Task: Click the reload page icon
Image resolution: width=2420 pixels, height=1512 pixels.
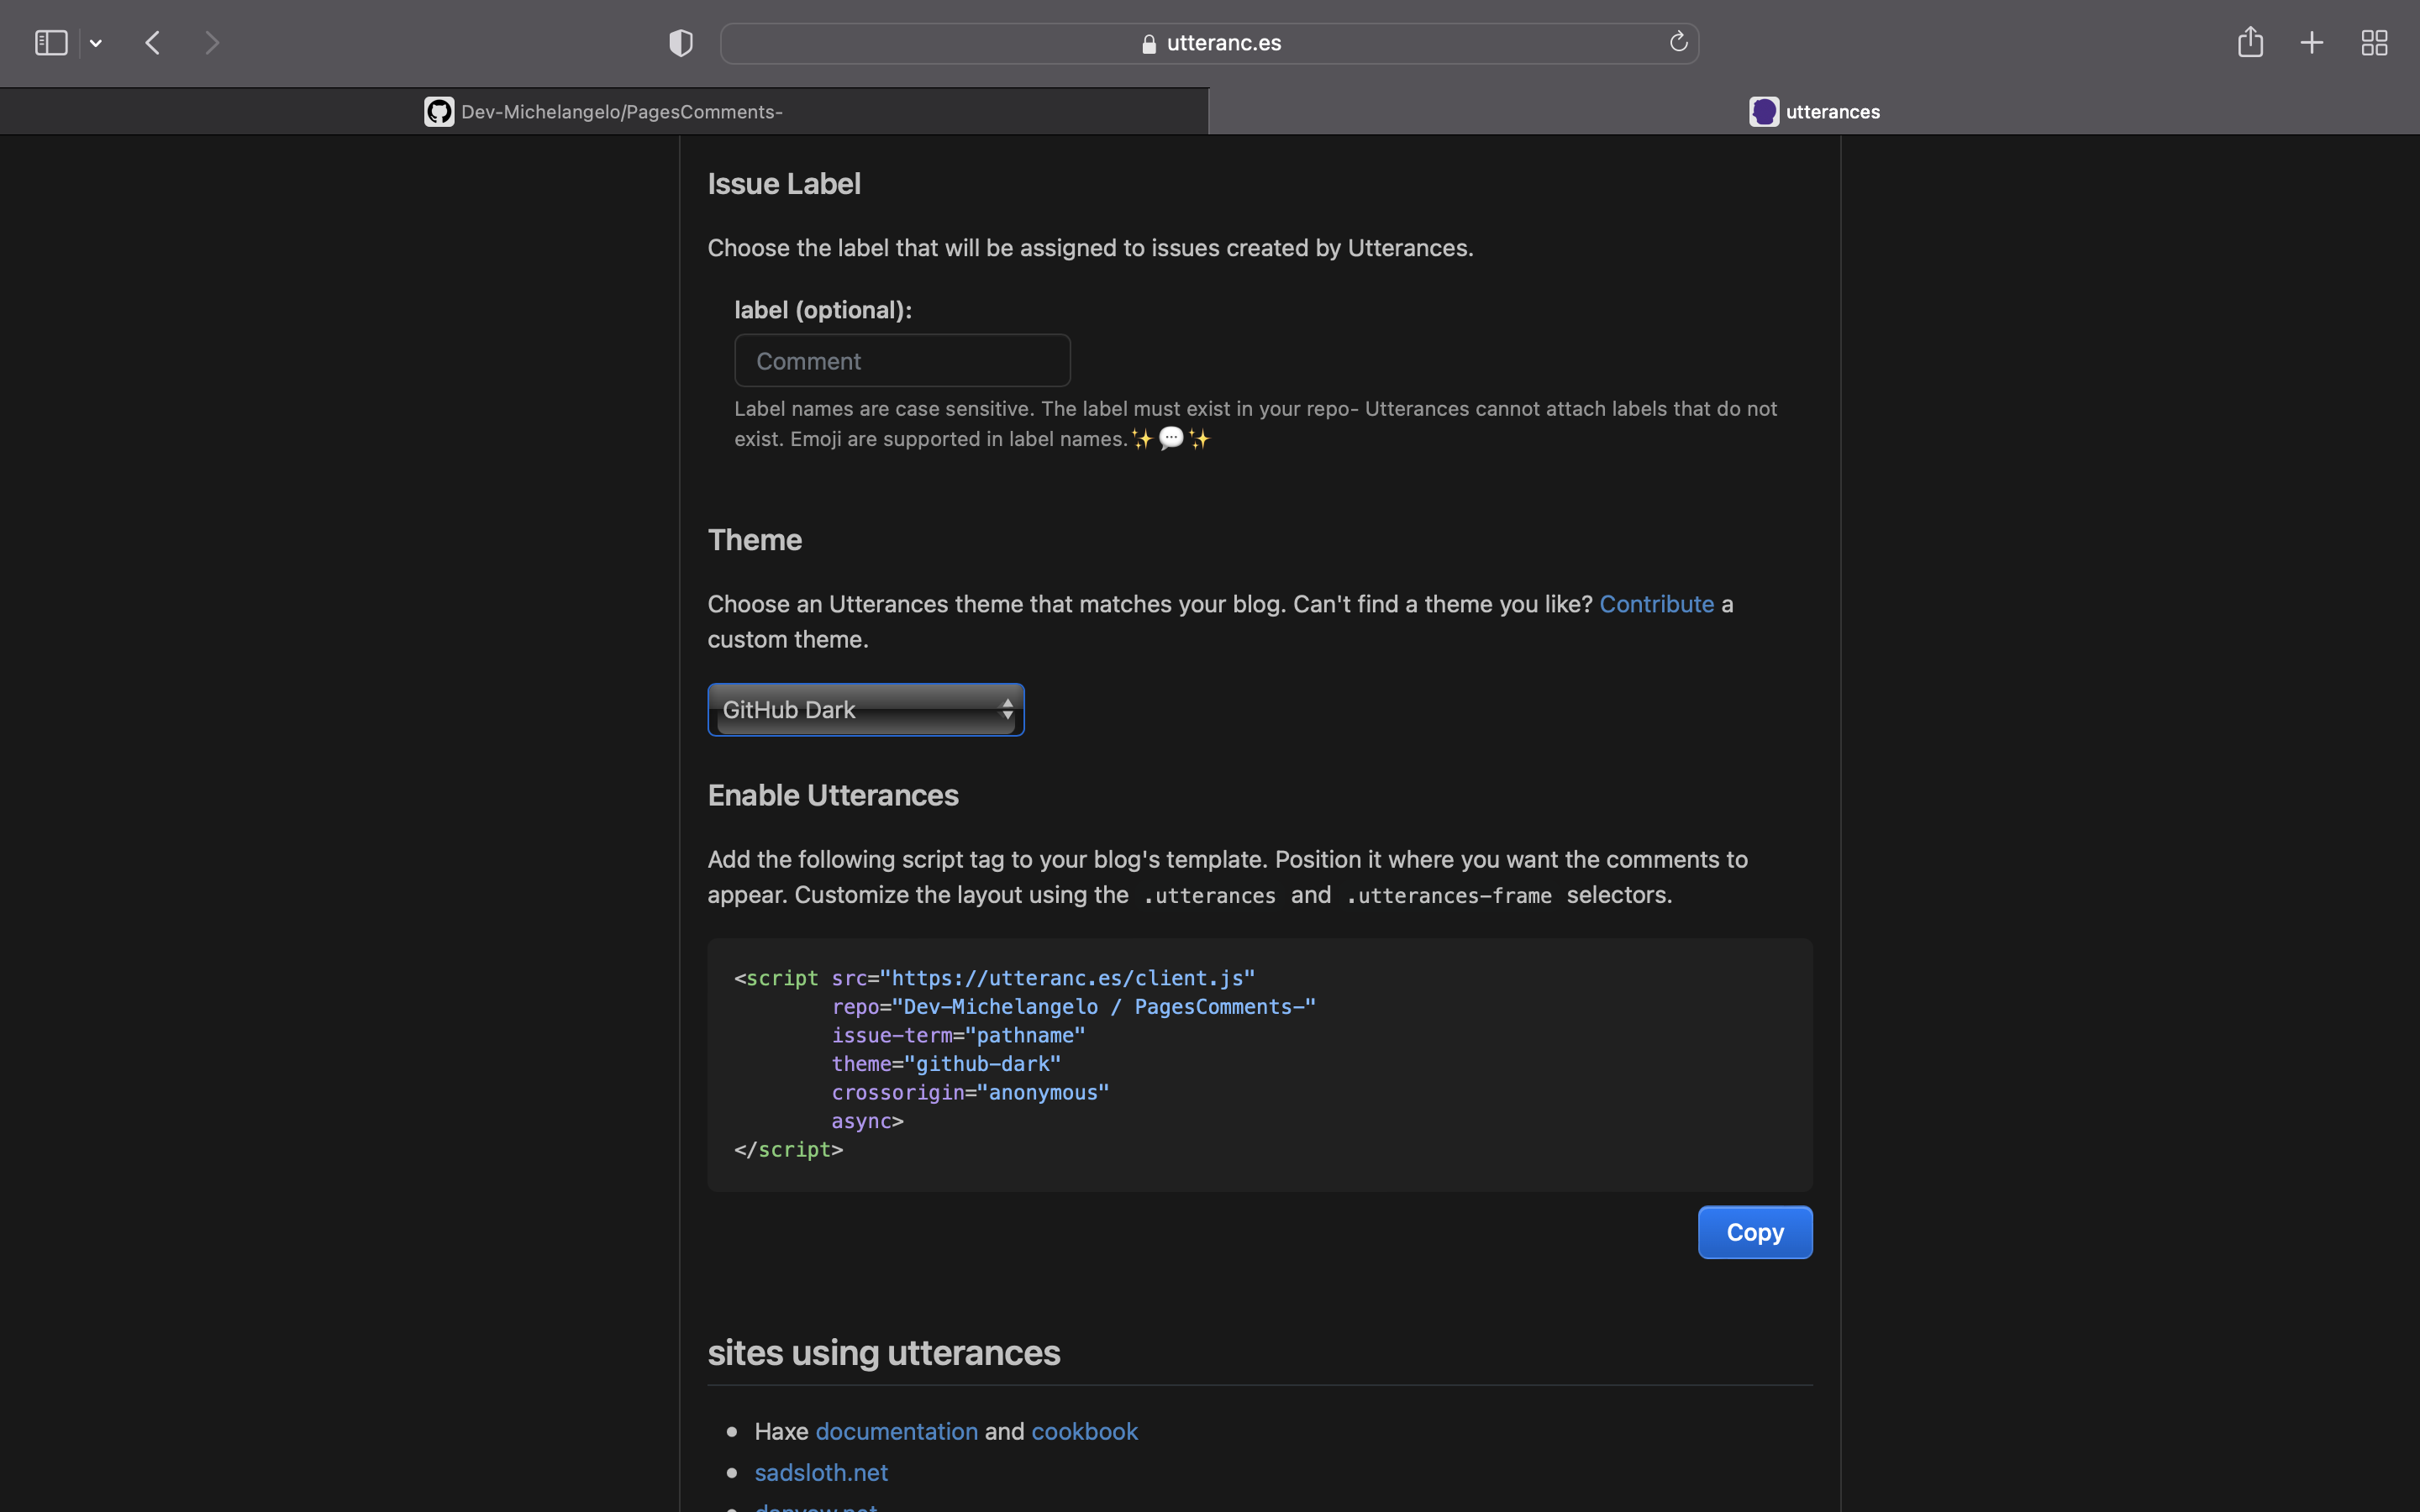Action: (1678, 41)
